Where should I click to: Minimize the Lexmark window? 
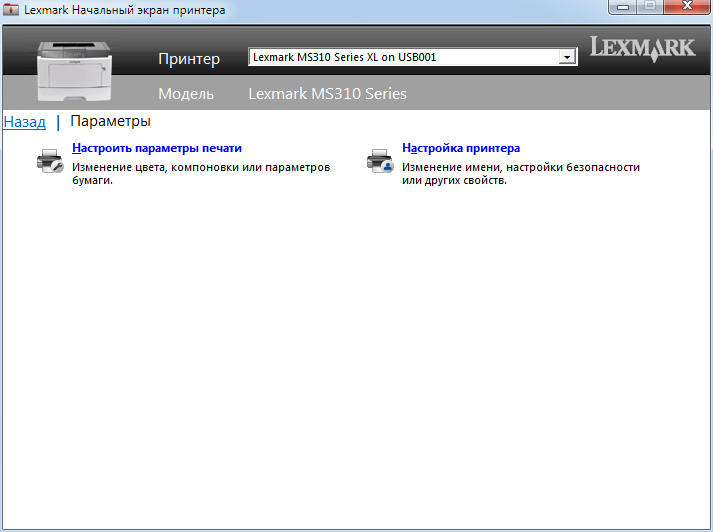[x=623, y=6]
